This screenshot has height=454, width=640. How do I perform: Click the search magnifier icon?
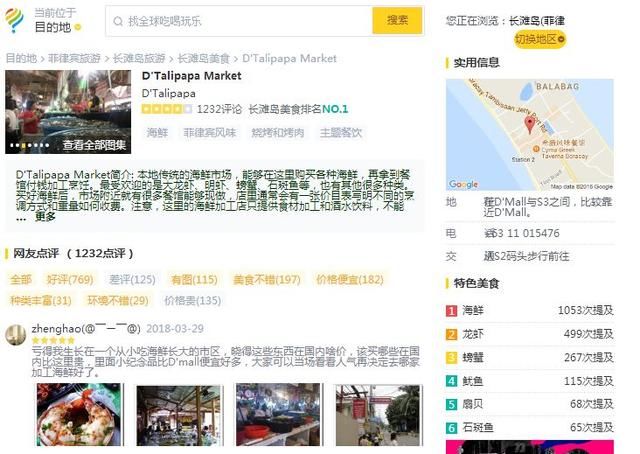click(118, 21)
